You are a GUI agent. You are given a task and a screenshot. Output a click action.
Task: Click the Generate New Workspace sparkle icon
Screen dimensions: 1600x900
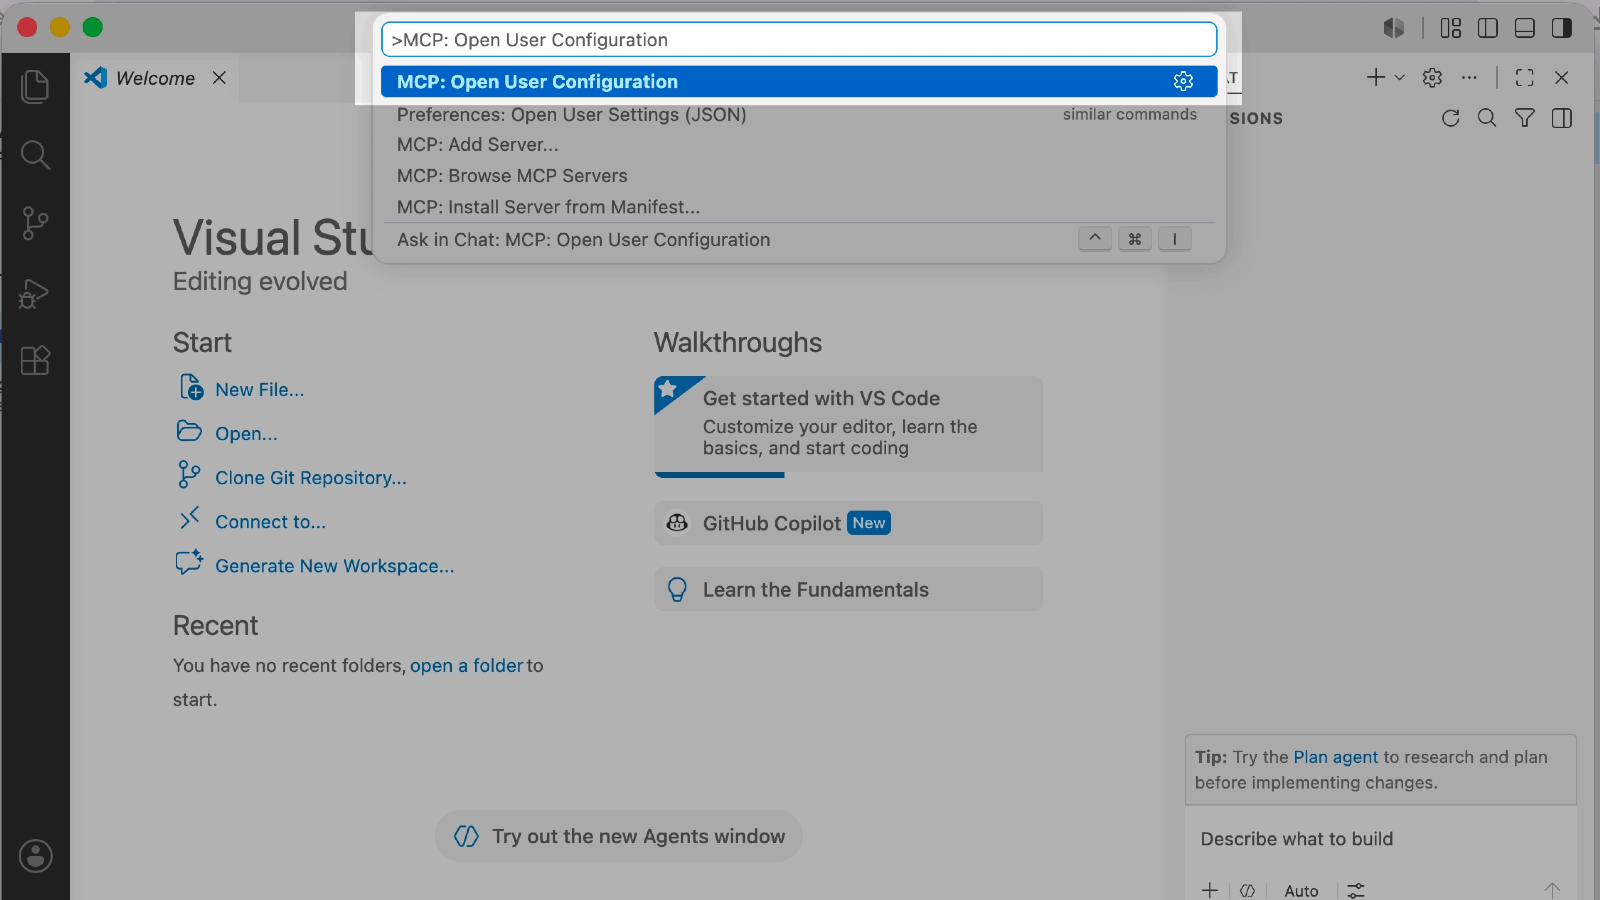[189, 562]
